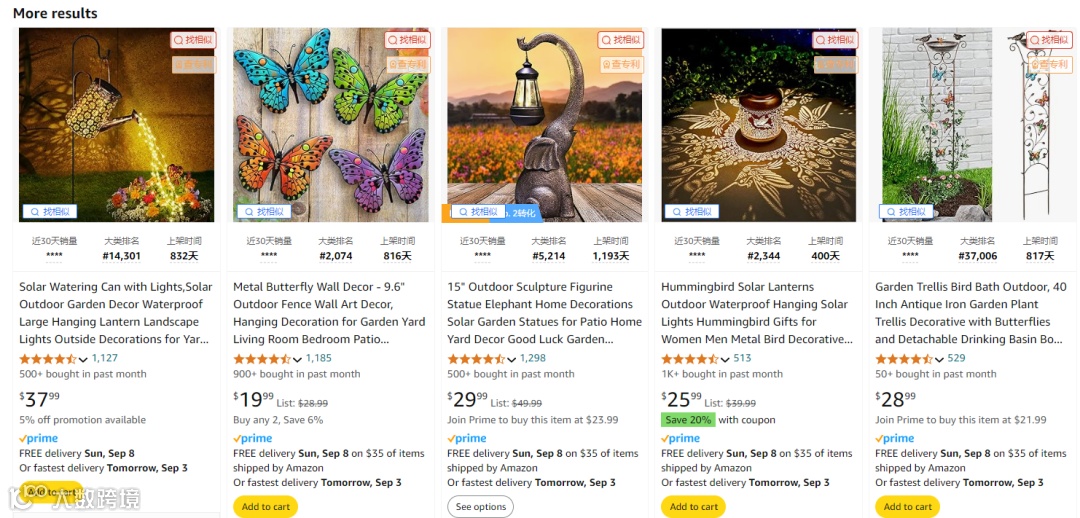Add Hummingbird Solar Lanterns to cart
Screen dimensions: 1080x518
[694, 506]
